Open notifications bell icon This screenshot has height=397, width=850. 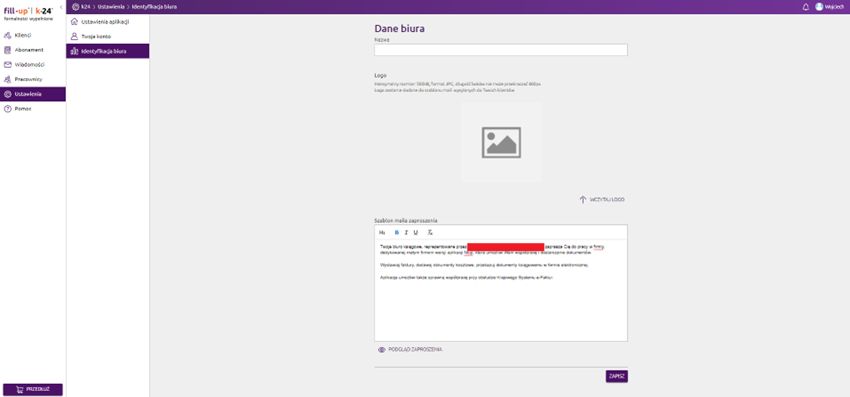coord(806,7)
